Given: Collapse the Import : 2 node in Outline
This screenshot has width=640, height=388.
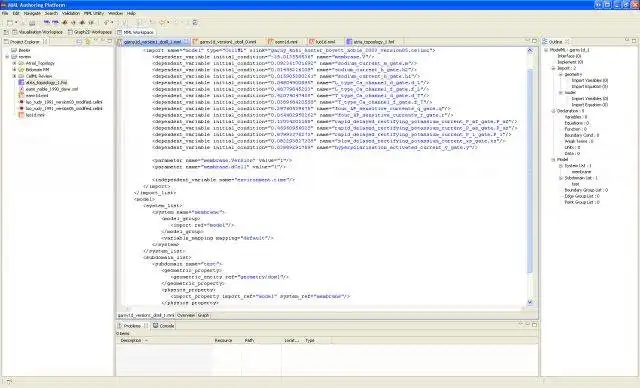Looking at the screenshot, I should point(553,68).
